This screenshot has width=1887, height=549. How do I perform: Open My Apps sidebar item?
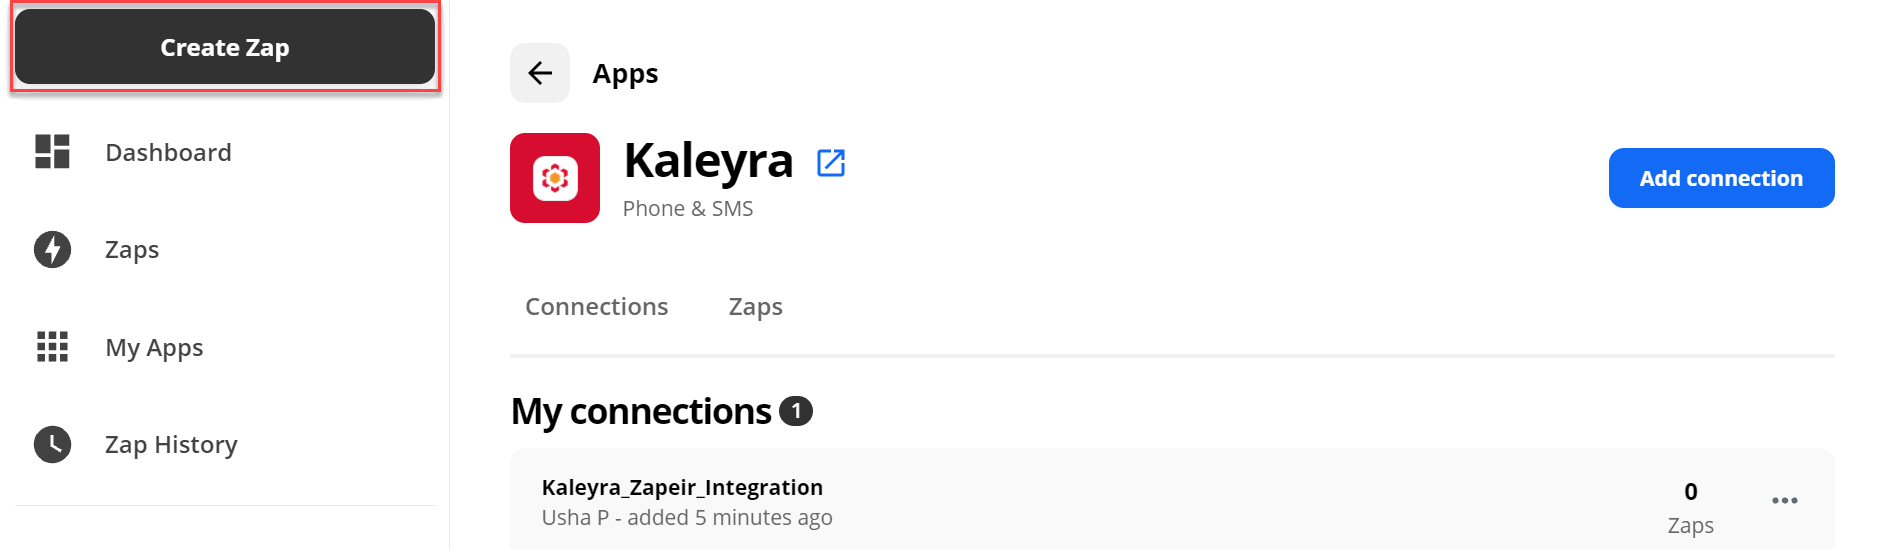click(154, 347)
